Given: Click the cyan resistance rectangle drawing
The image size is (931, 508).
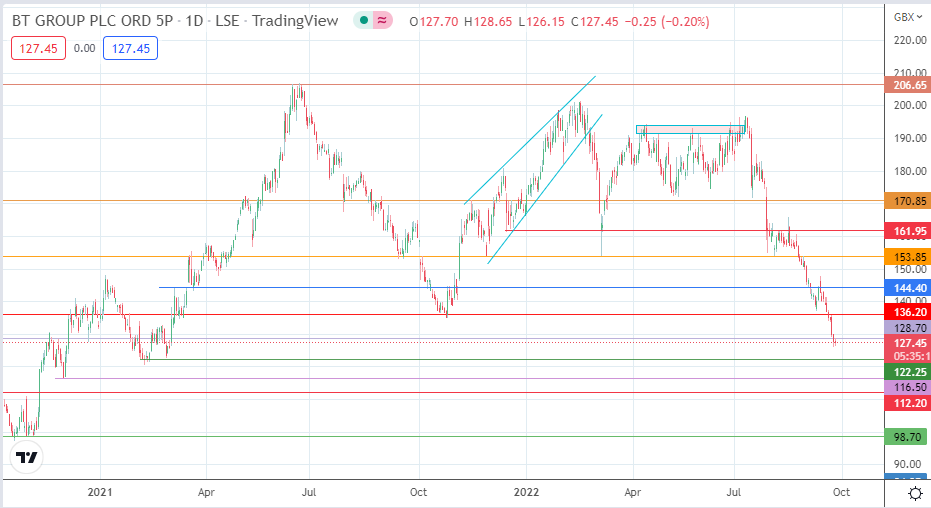Looking at the screenshot, I should 691,129.
